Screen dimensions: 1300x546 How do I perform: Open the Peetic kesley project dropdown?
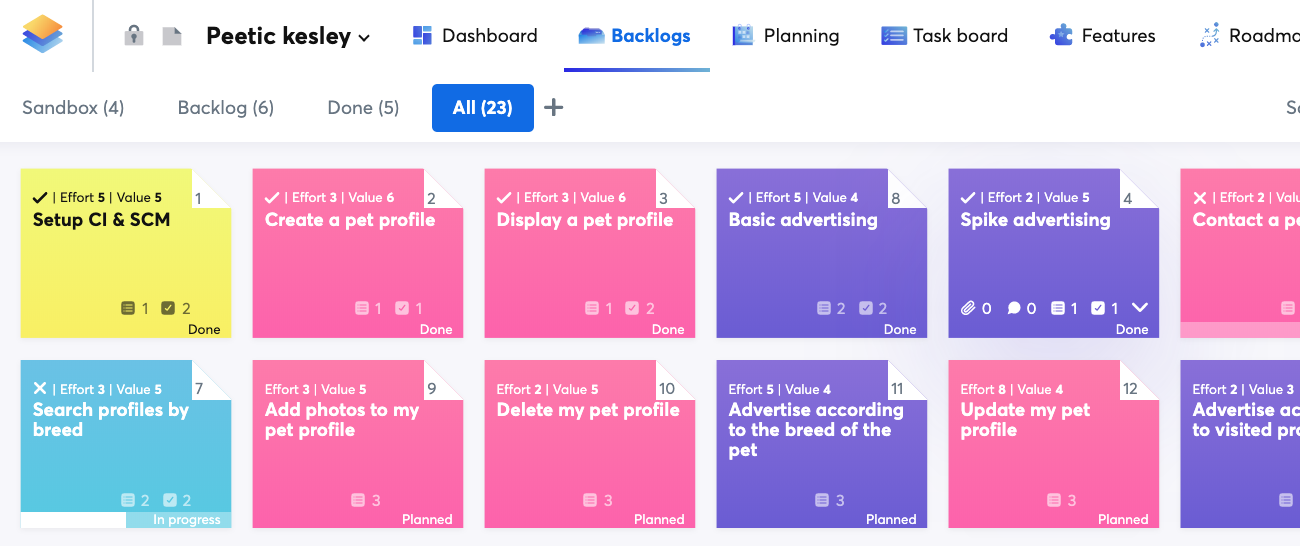coord(288,36)
